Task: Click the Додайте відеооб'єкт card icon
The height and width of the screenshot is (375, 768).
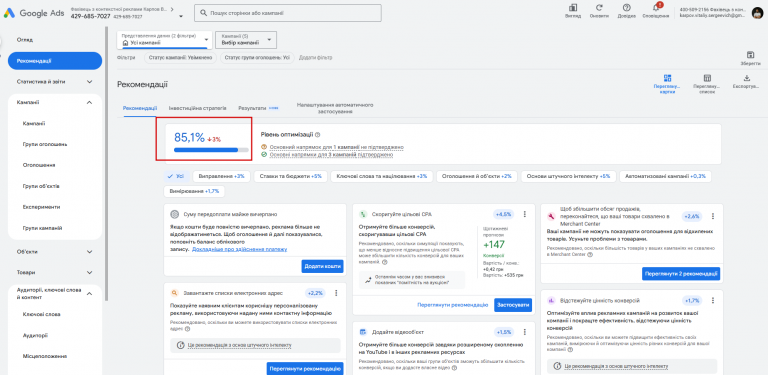Action: click(363, 332)
